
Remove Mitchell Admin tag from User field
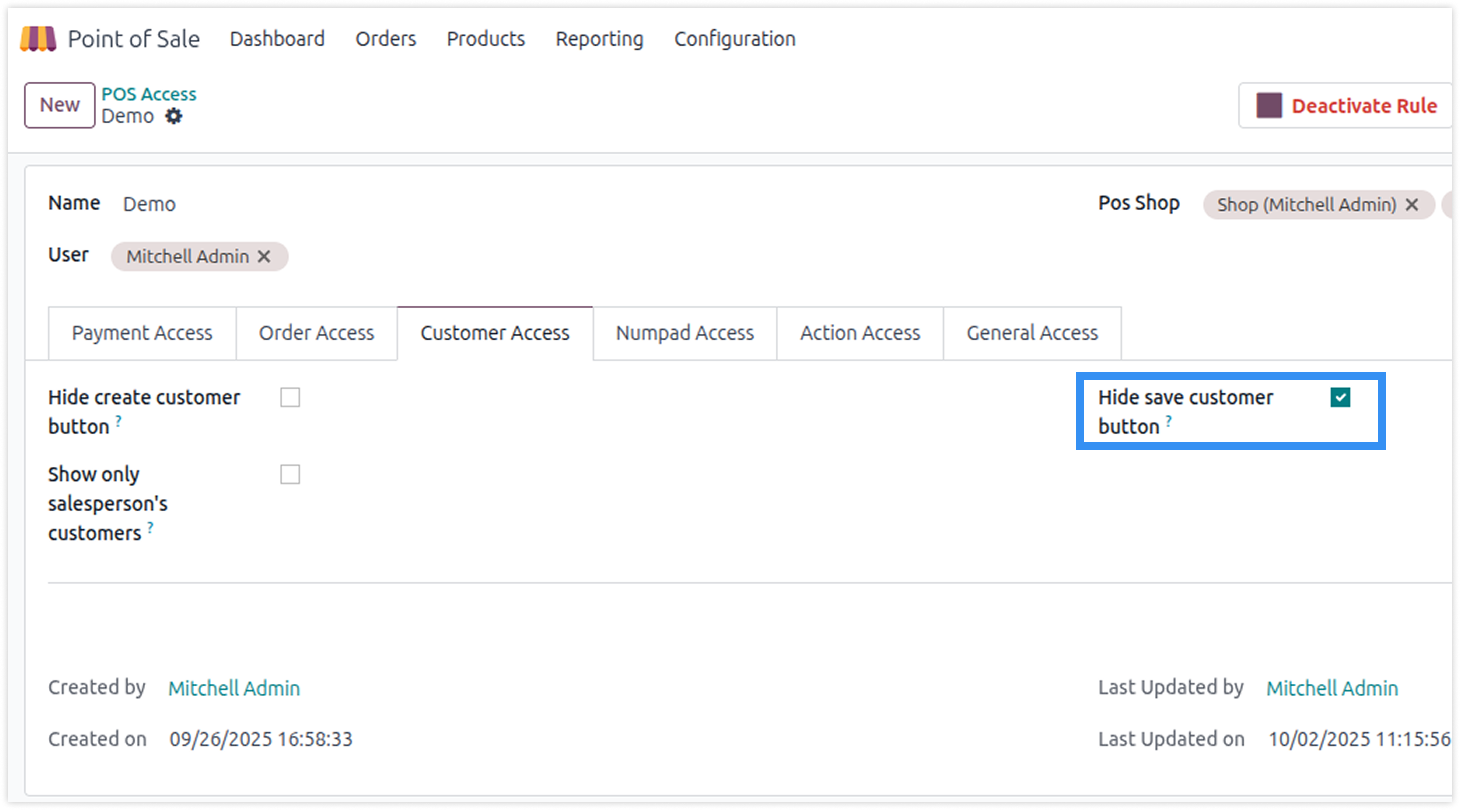[x=264, y=257]
